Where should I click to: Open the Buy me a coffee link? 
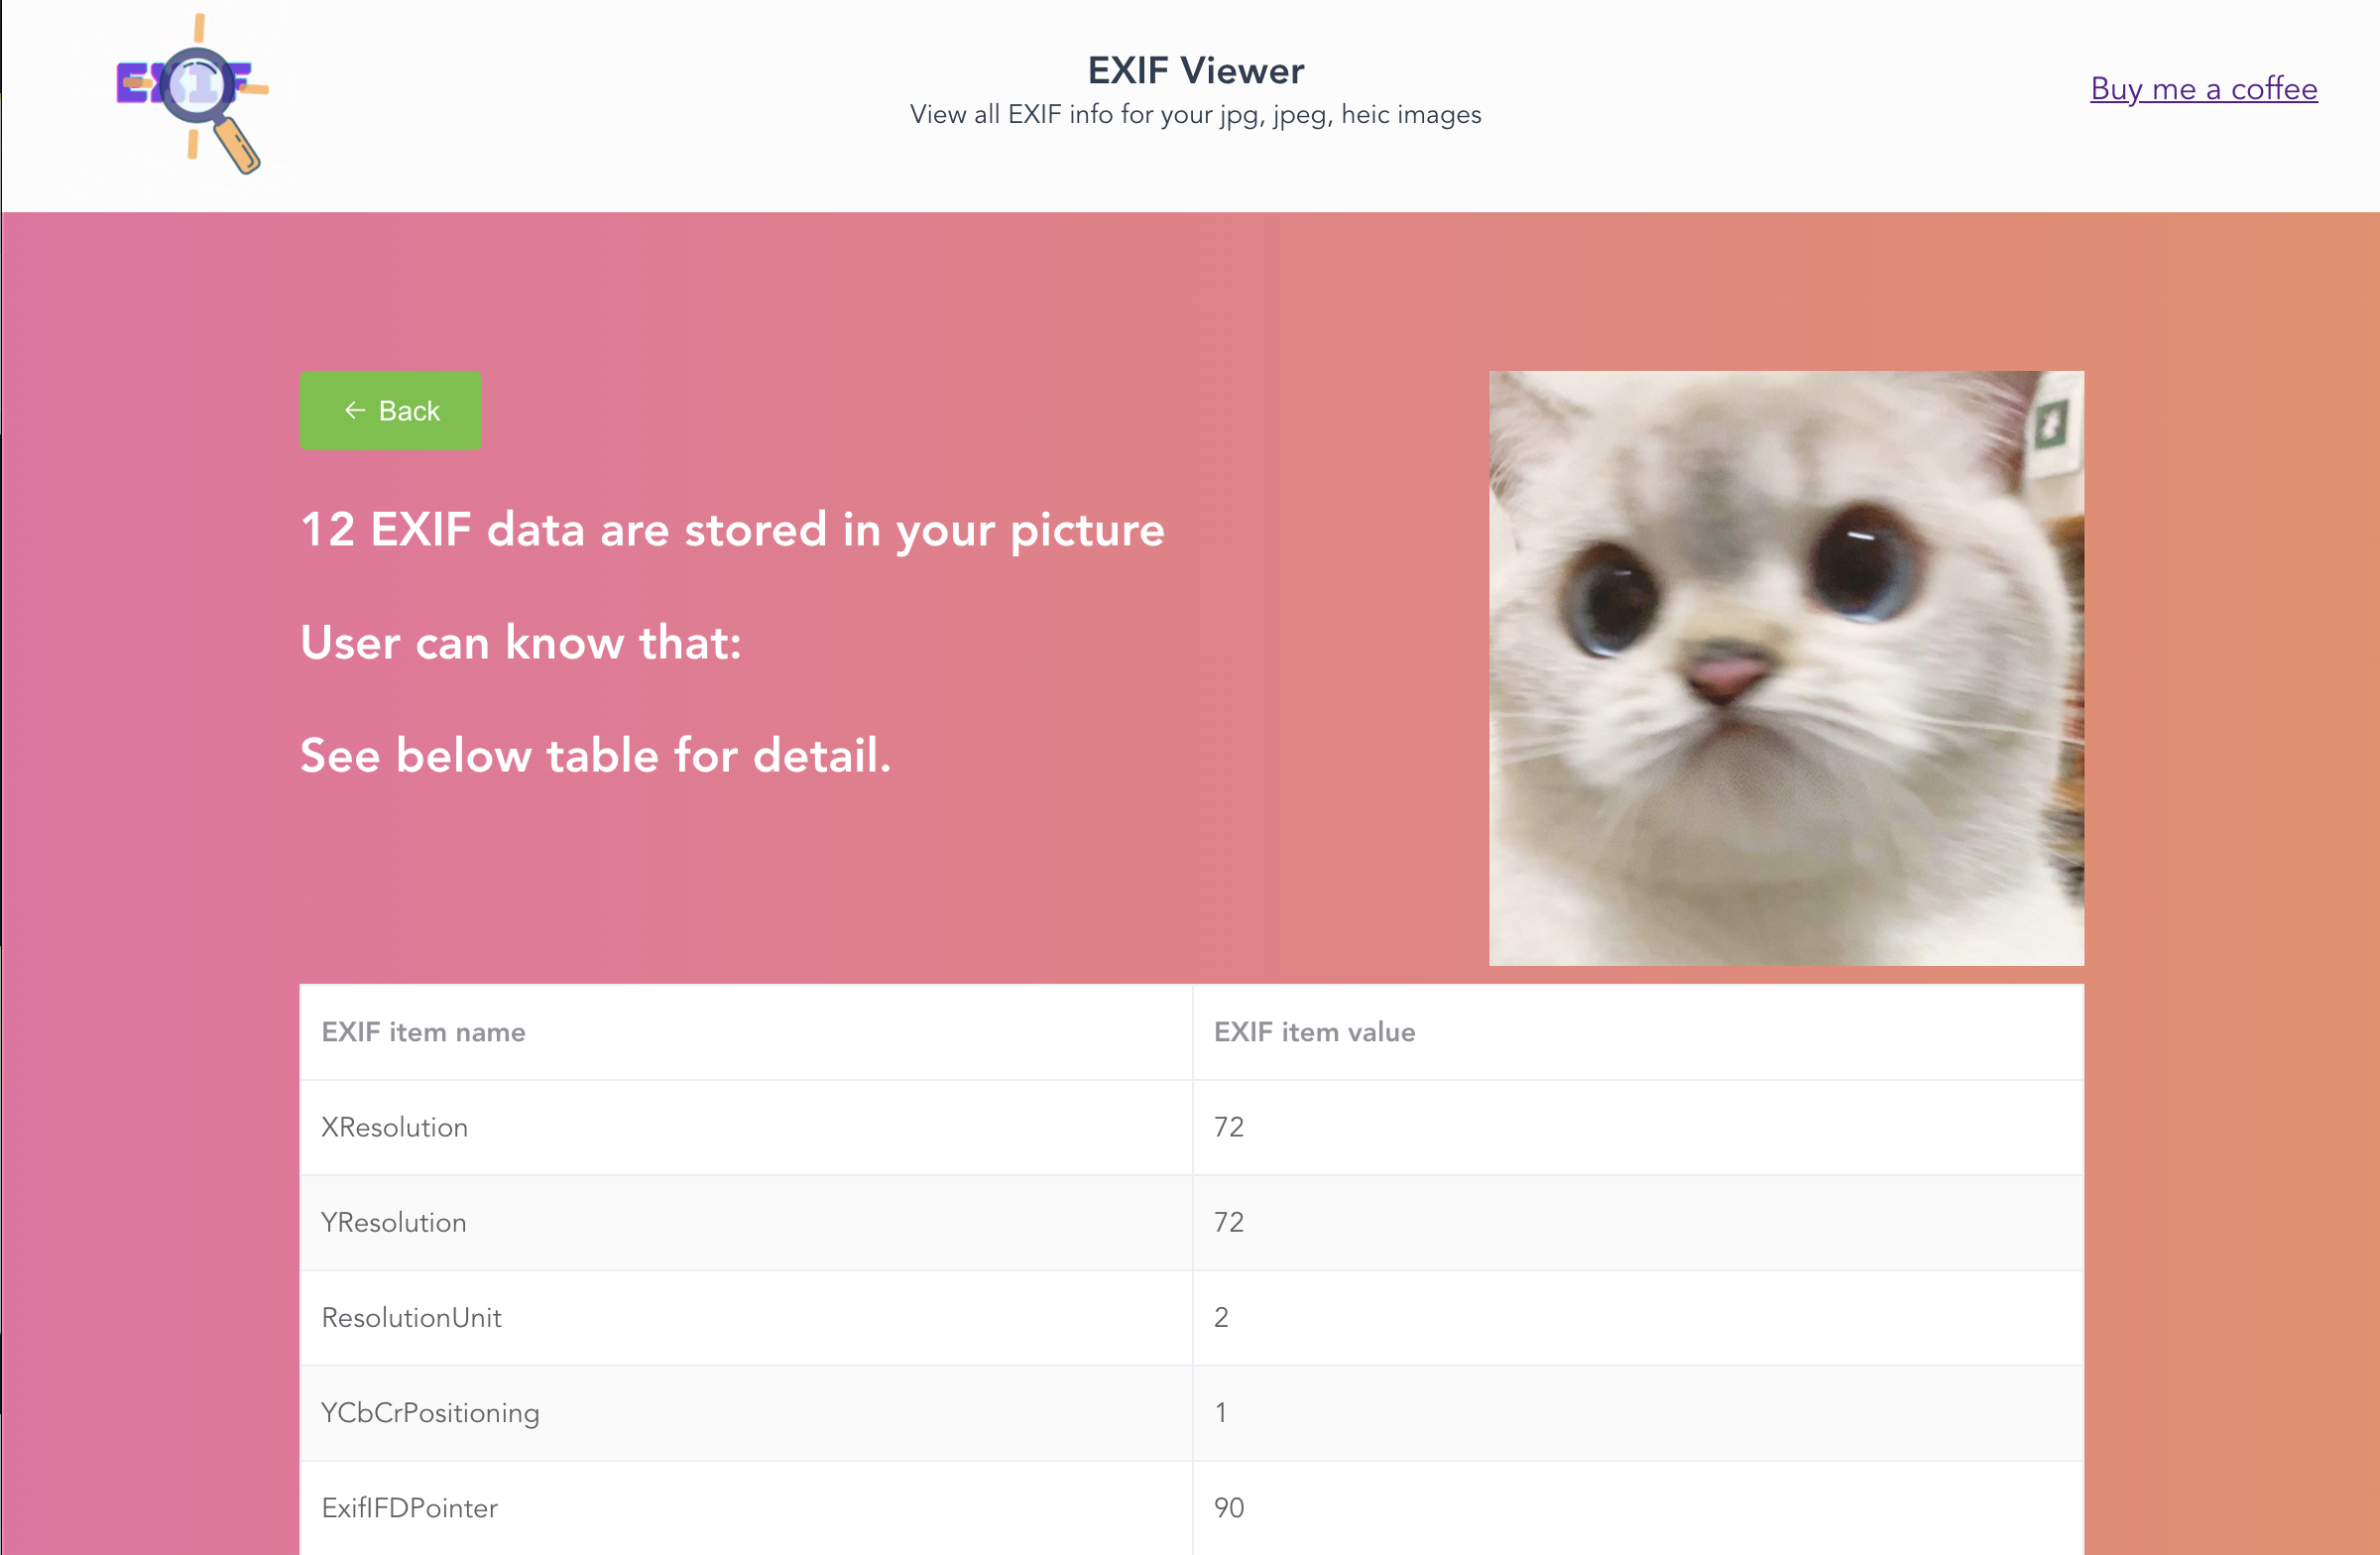pos(2203,89)
